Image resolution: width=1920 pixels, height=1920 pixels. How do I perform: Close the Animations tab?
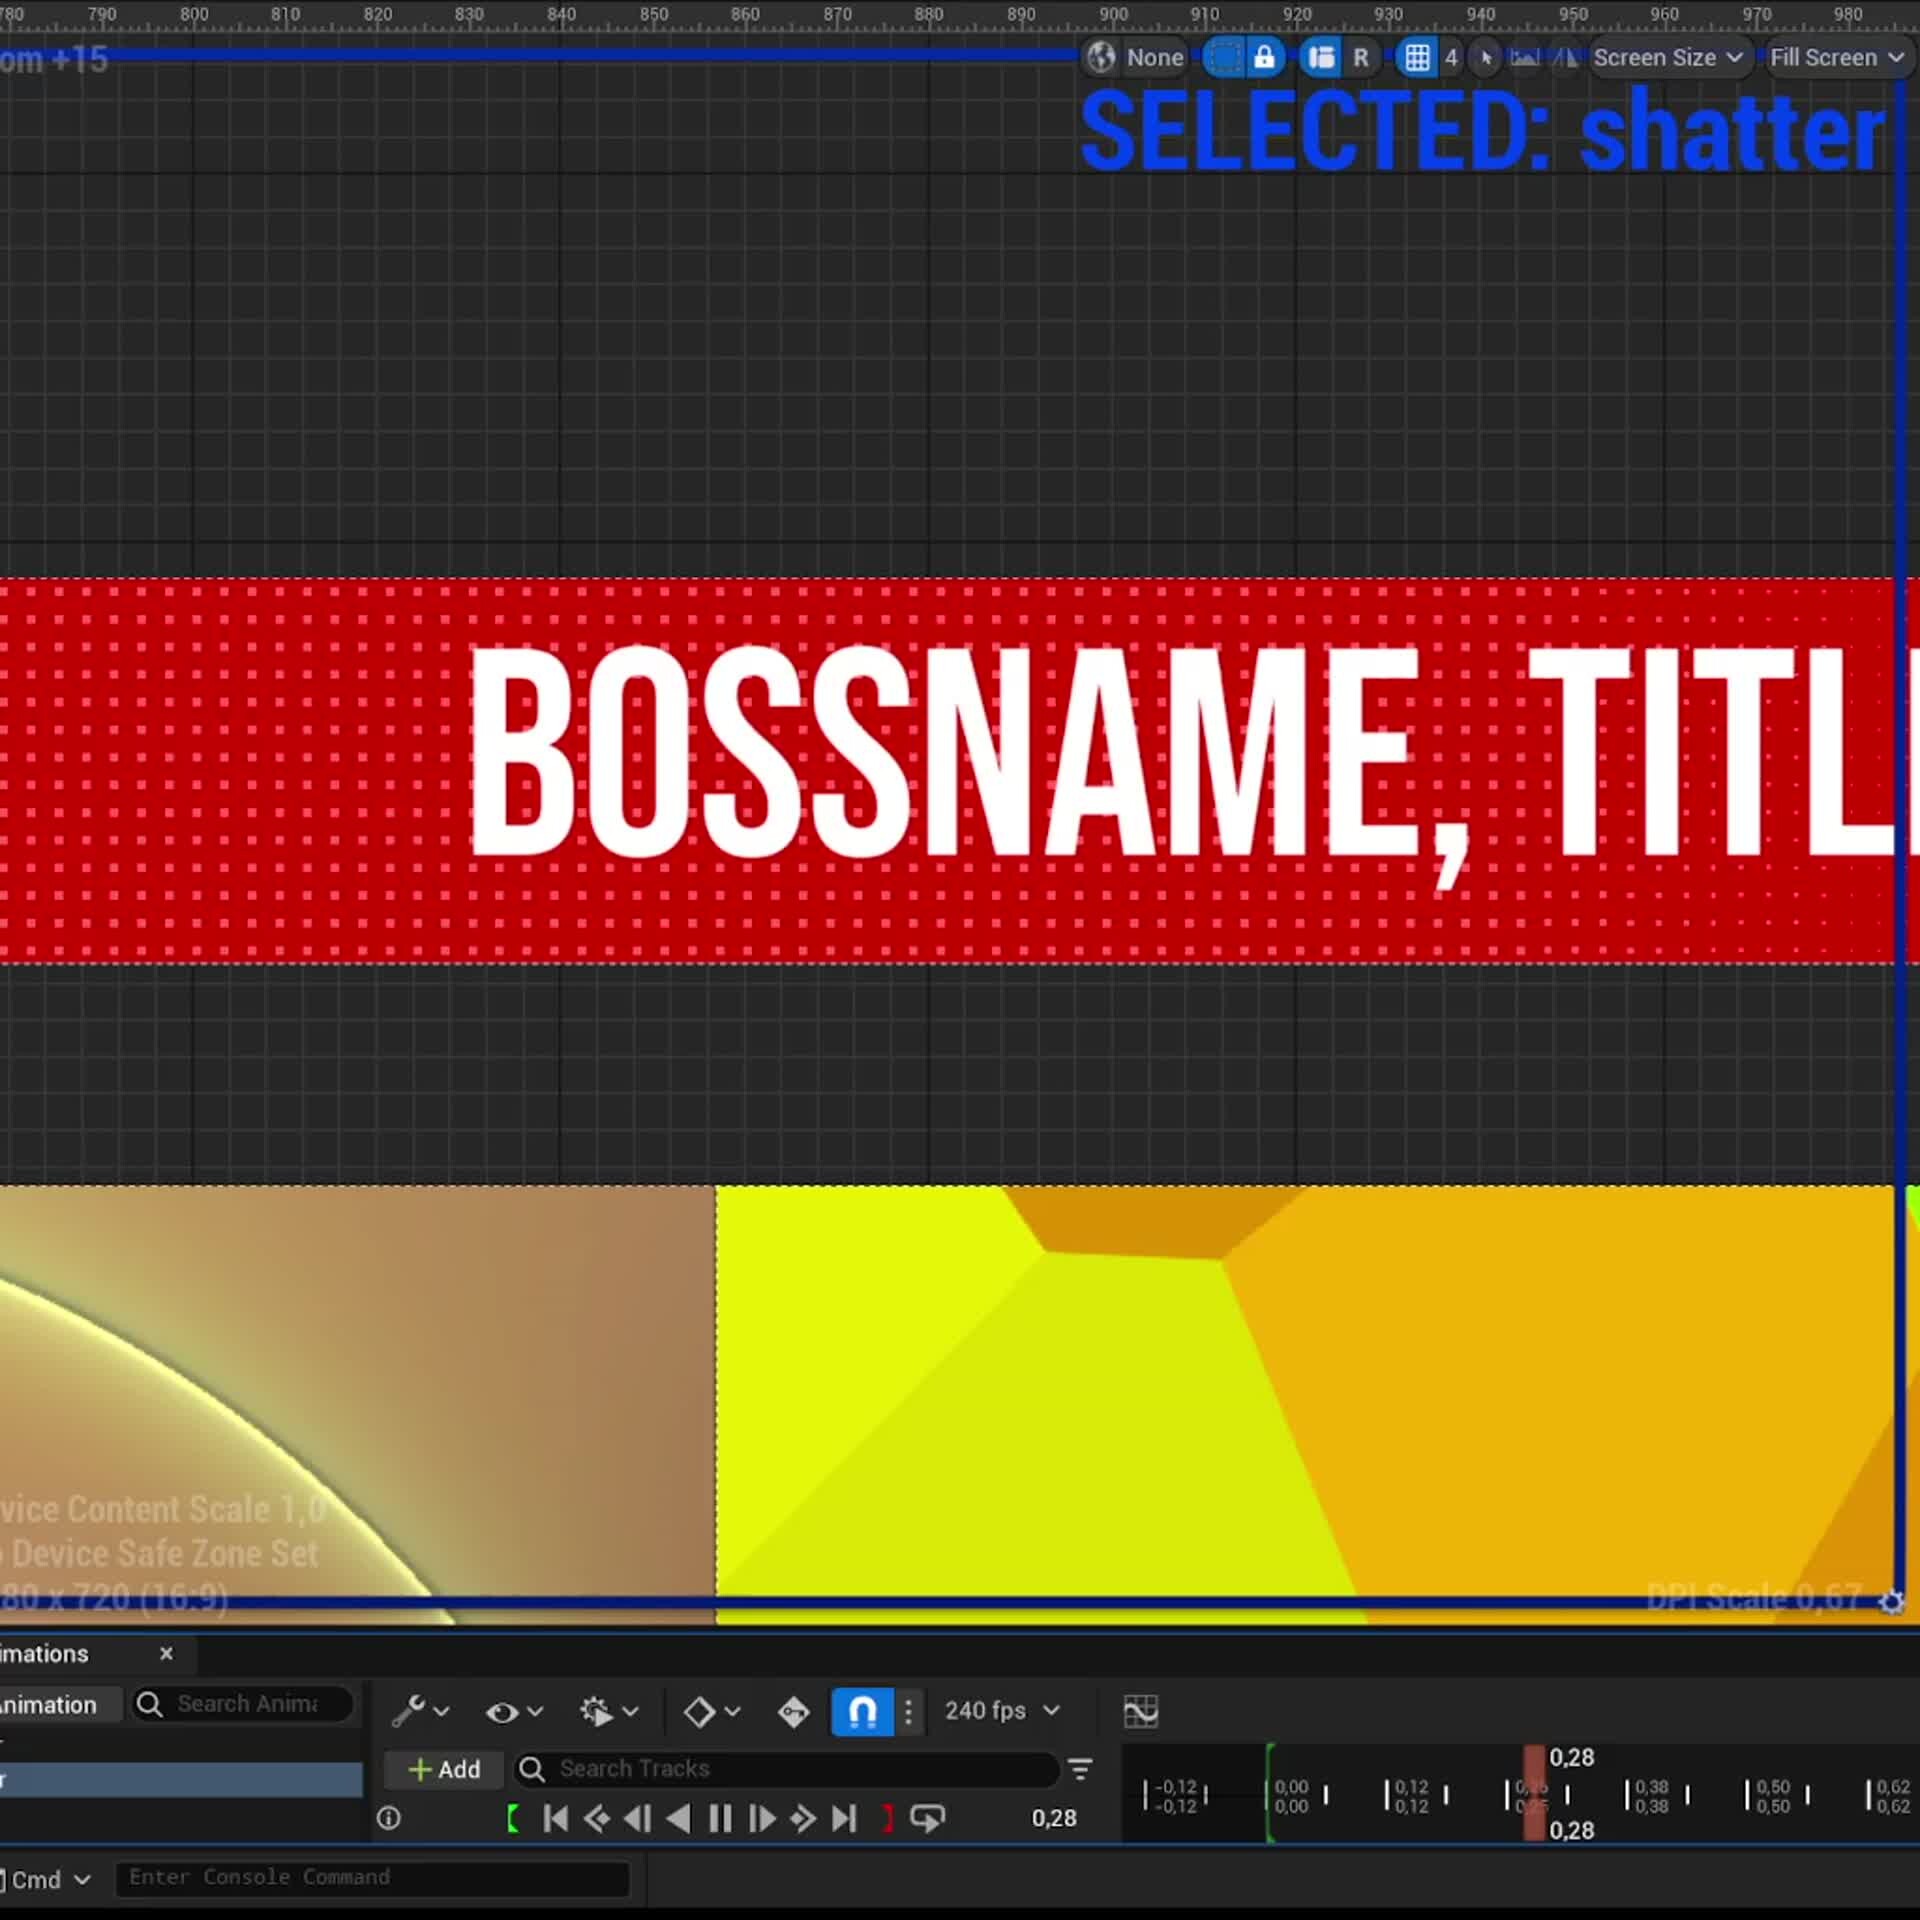click(166, 1654)
